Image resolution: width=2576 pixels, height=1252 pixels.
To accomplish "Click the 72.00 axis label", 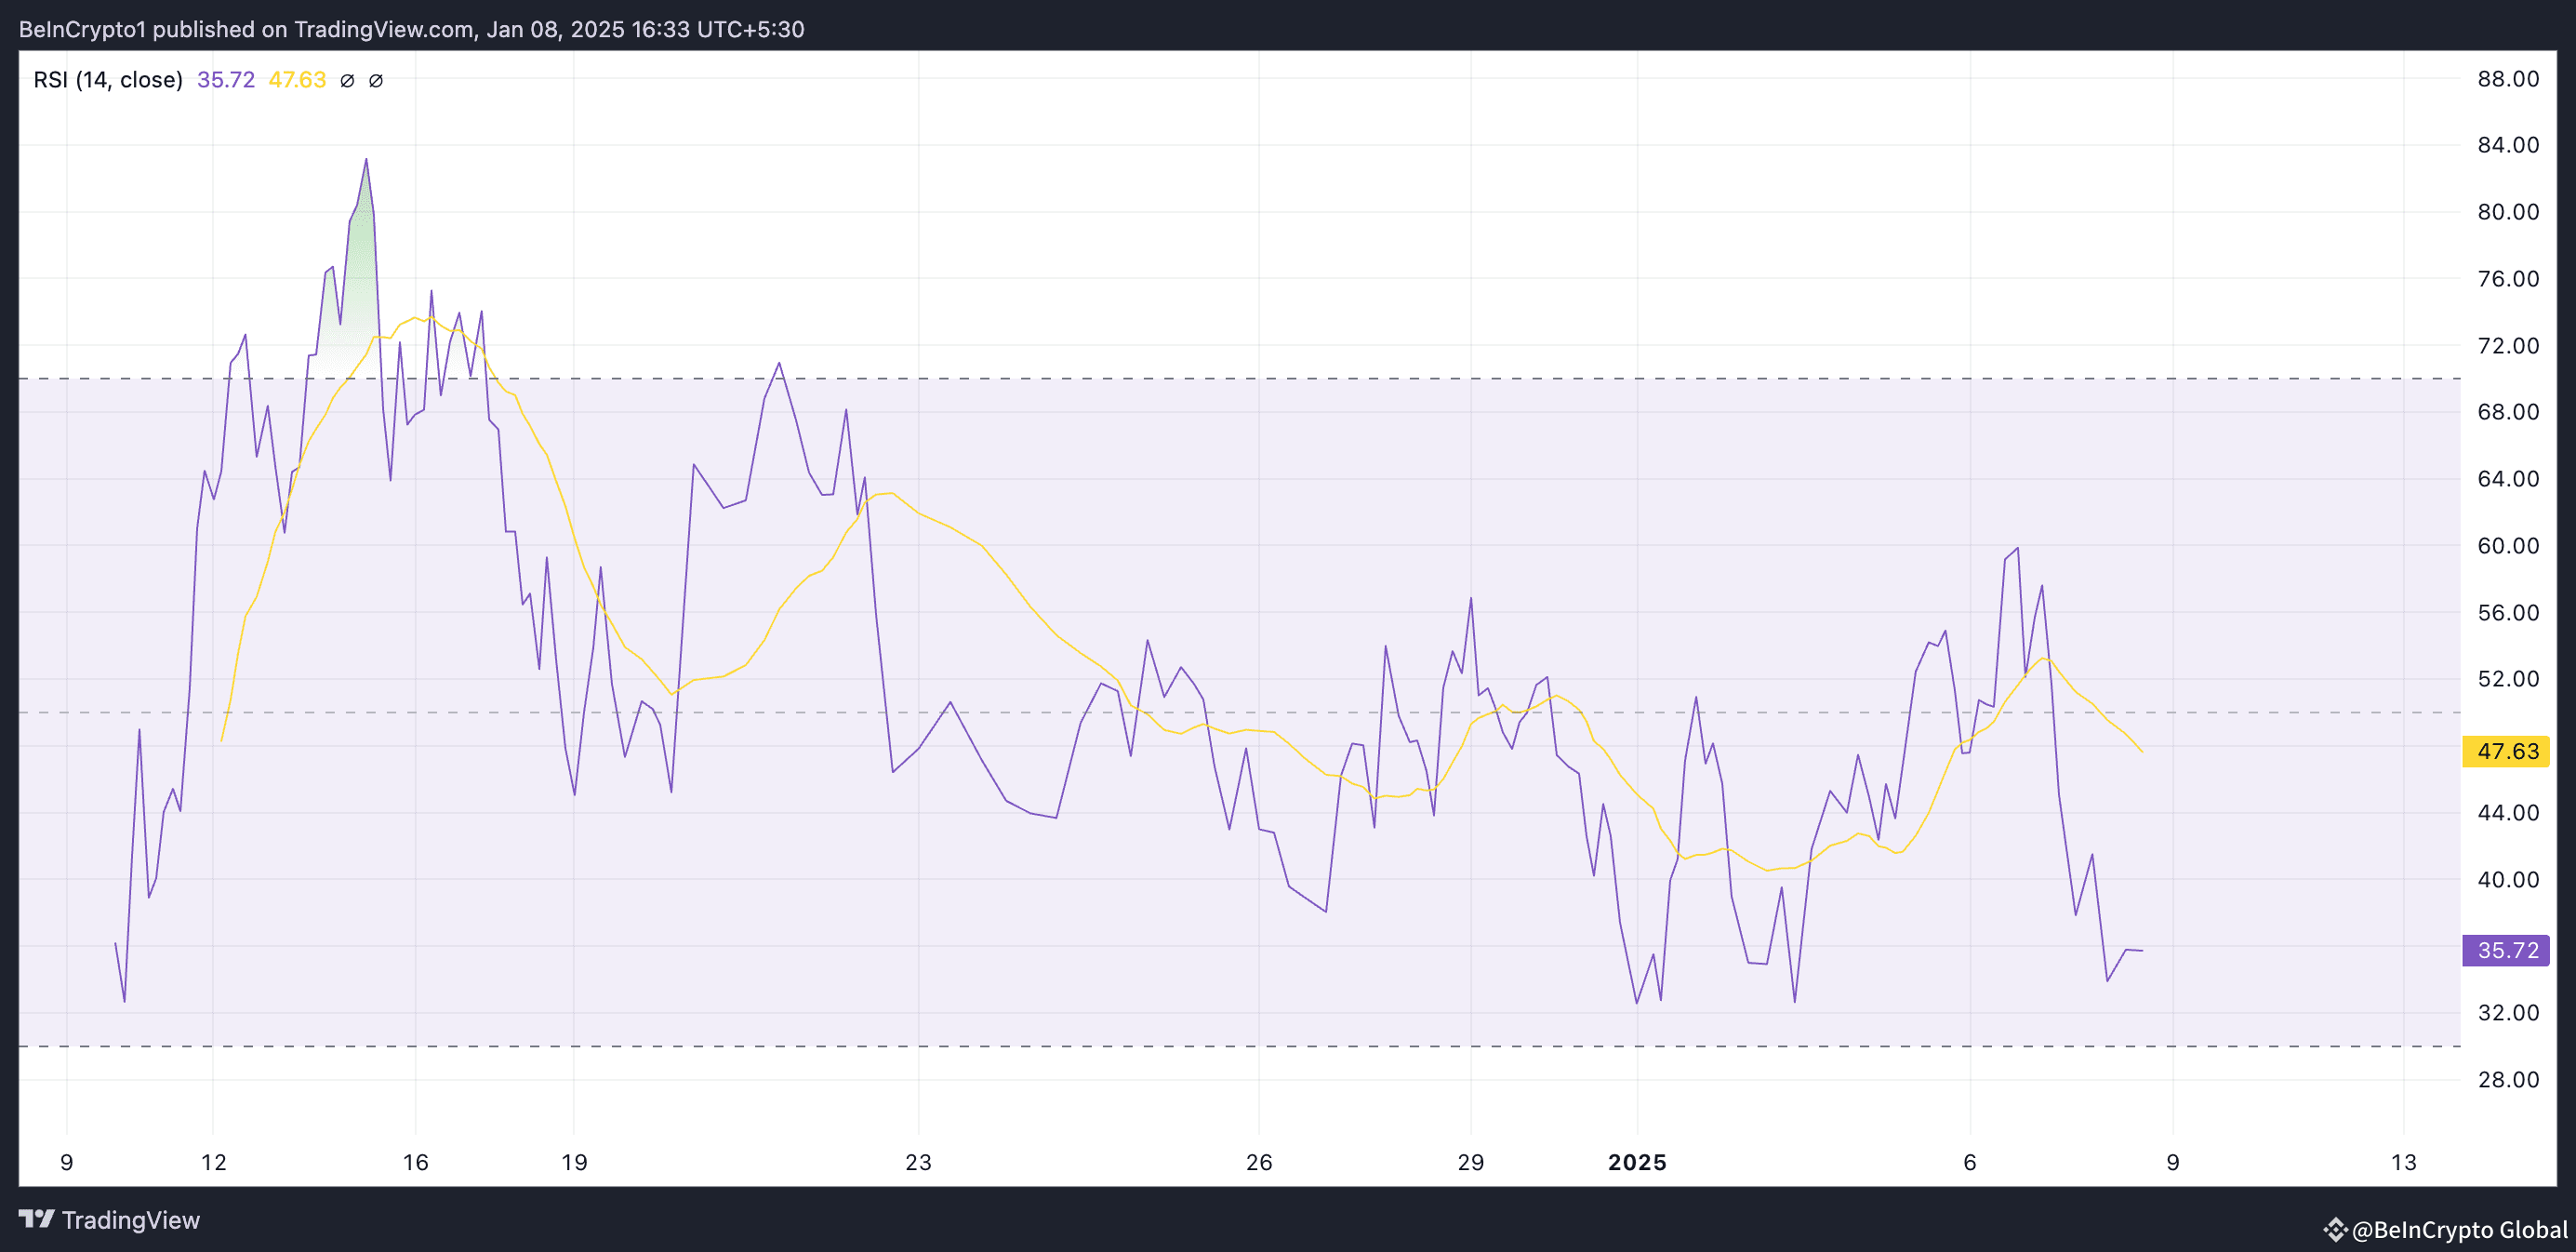I will point(2508,346).
